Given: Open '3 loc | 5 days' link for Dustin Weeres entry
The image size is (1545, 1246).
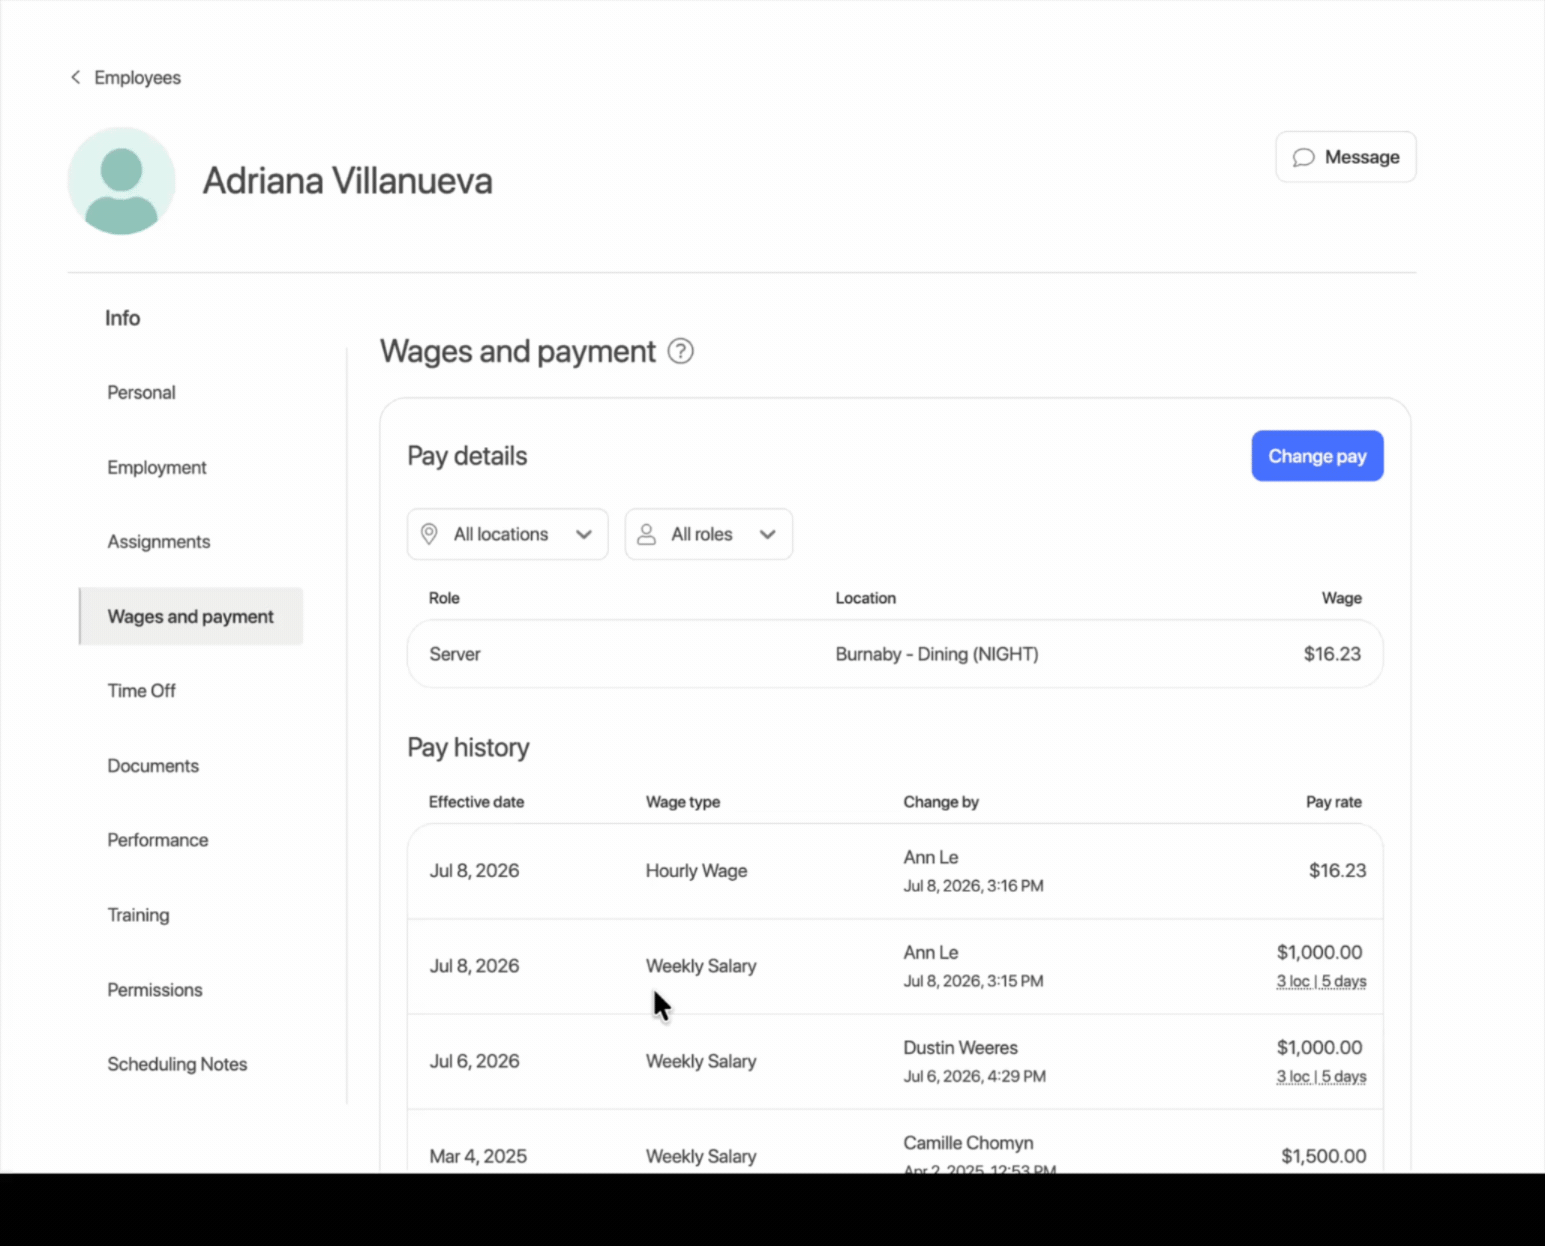Looking at the screenshot, I should pyautogui.click(x=1321, y=1076).
